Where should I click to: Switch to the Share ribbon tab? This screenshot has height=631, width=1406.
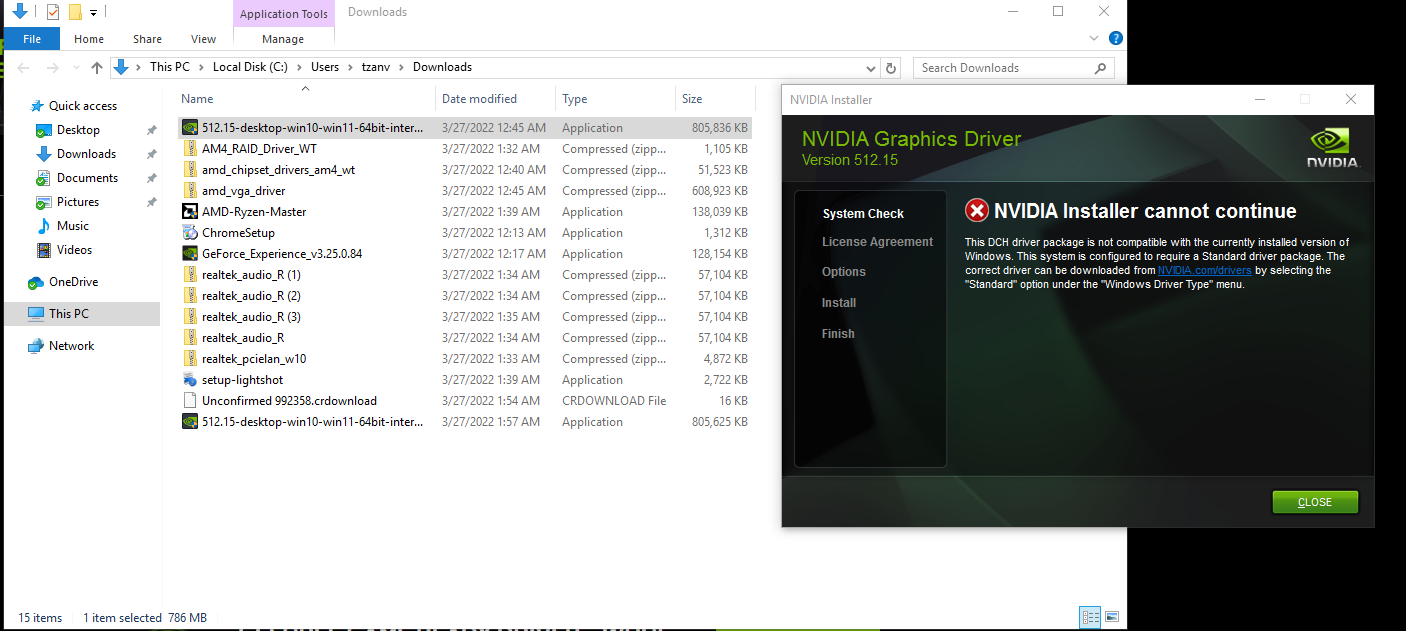tap(147, 39)
